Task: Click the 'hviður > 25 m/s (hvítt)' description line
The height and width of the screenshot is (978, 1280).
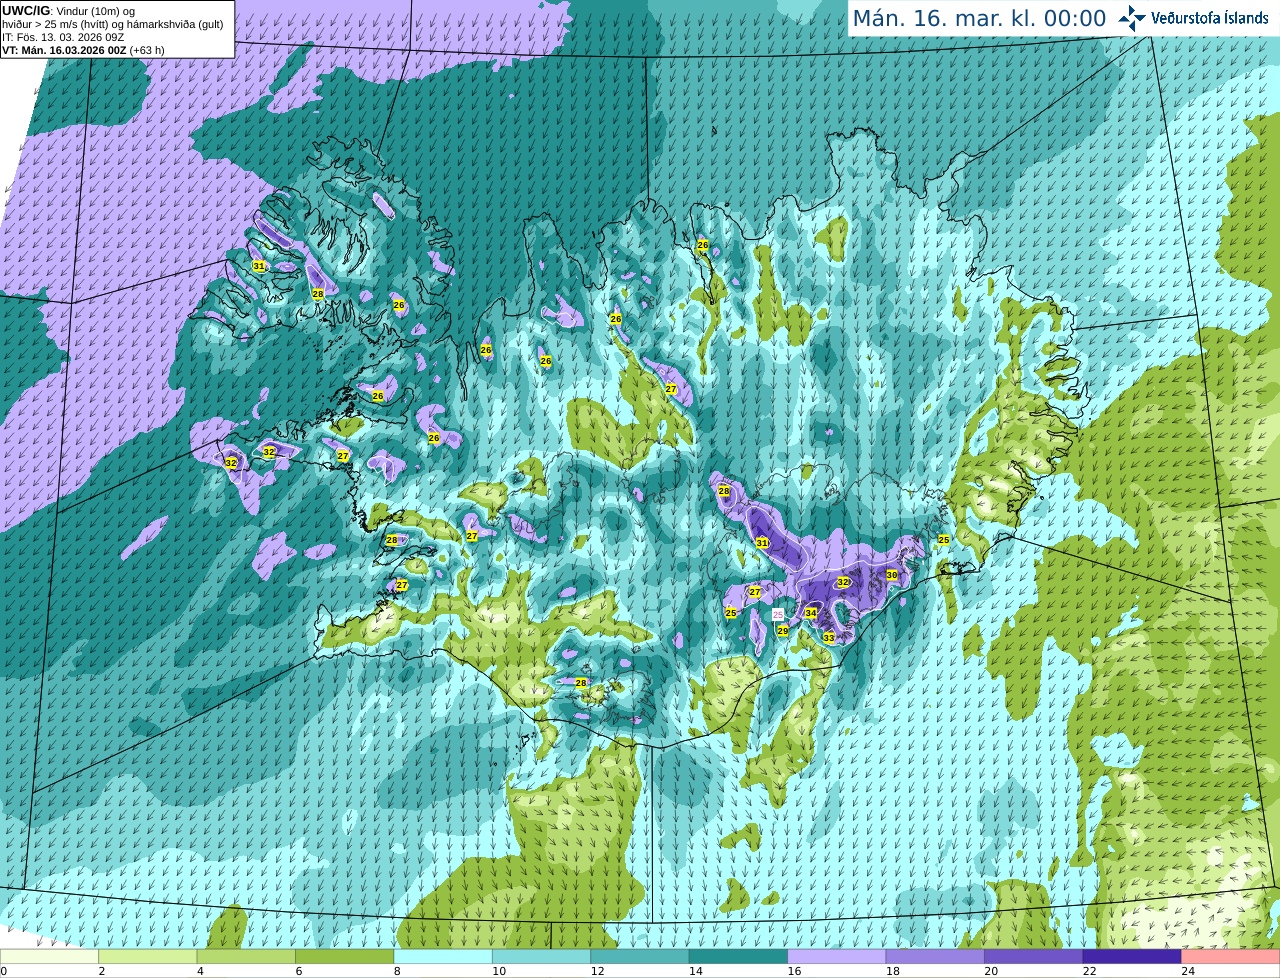Action: coord(112,24)
